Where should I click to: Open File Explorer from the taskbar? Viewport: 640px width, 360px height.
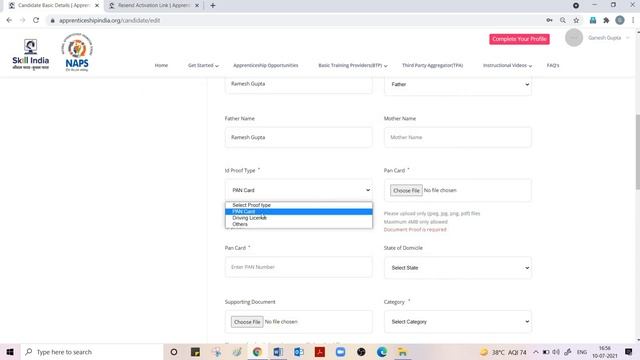402,352
